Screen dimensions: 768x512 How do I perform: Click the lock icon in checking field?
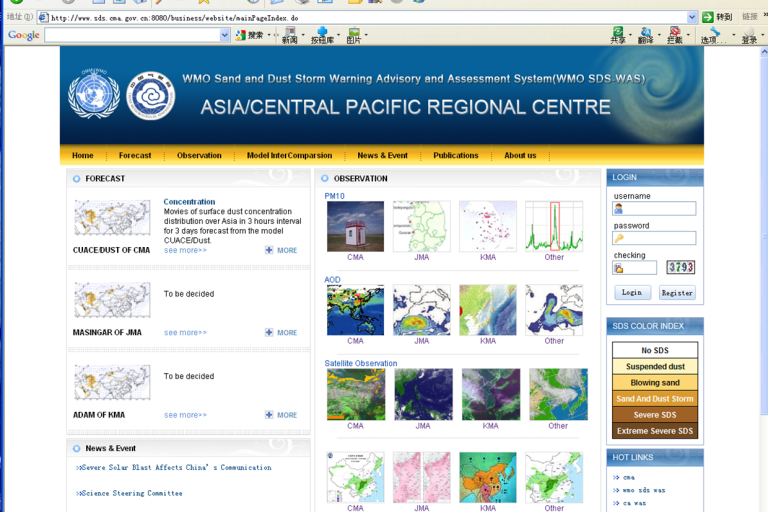619,268
